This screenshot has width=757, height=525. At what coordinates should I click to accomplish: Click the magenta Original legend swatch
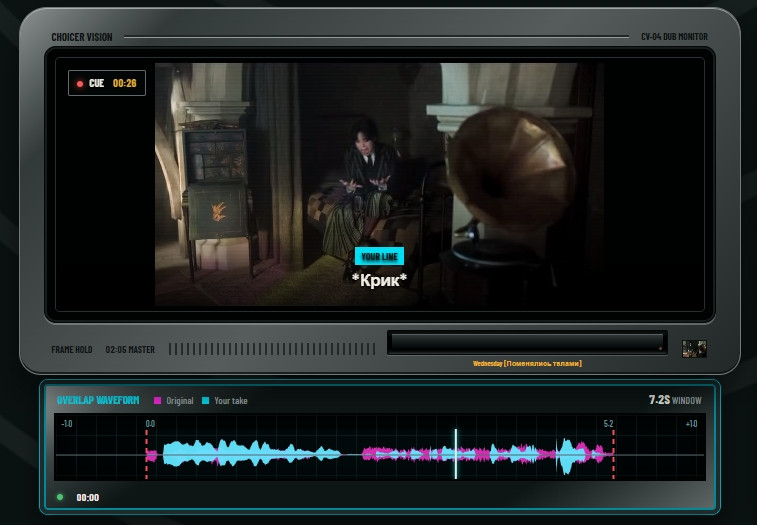157,400
